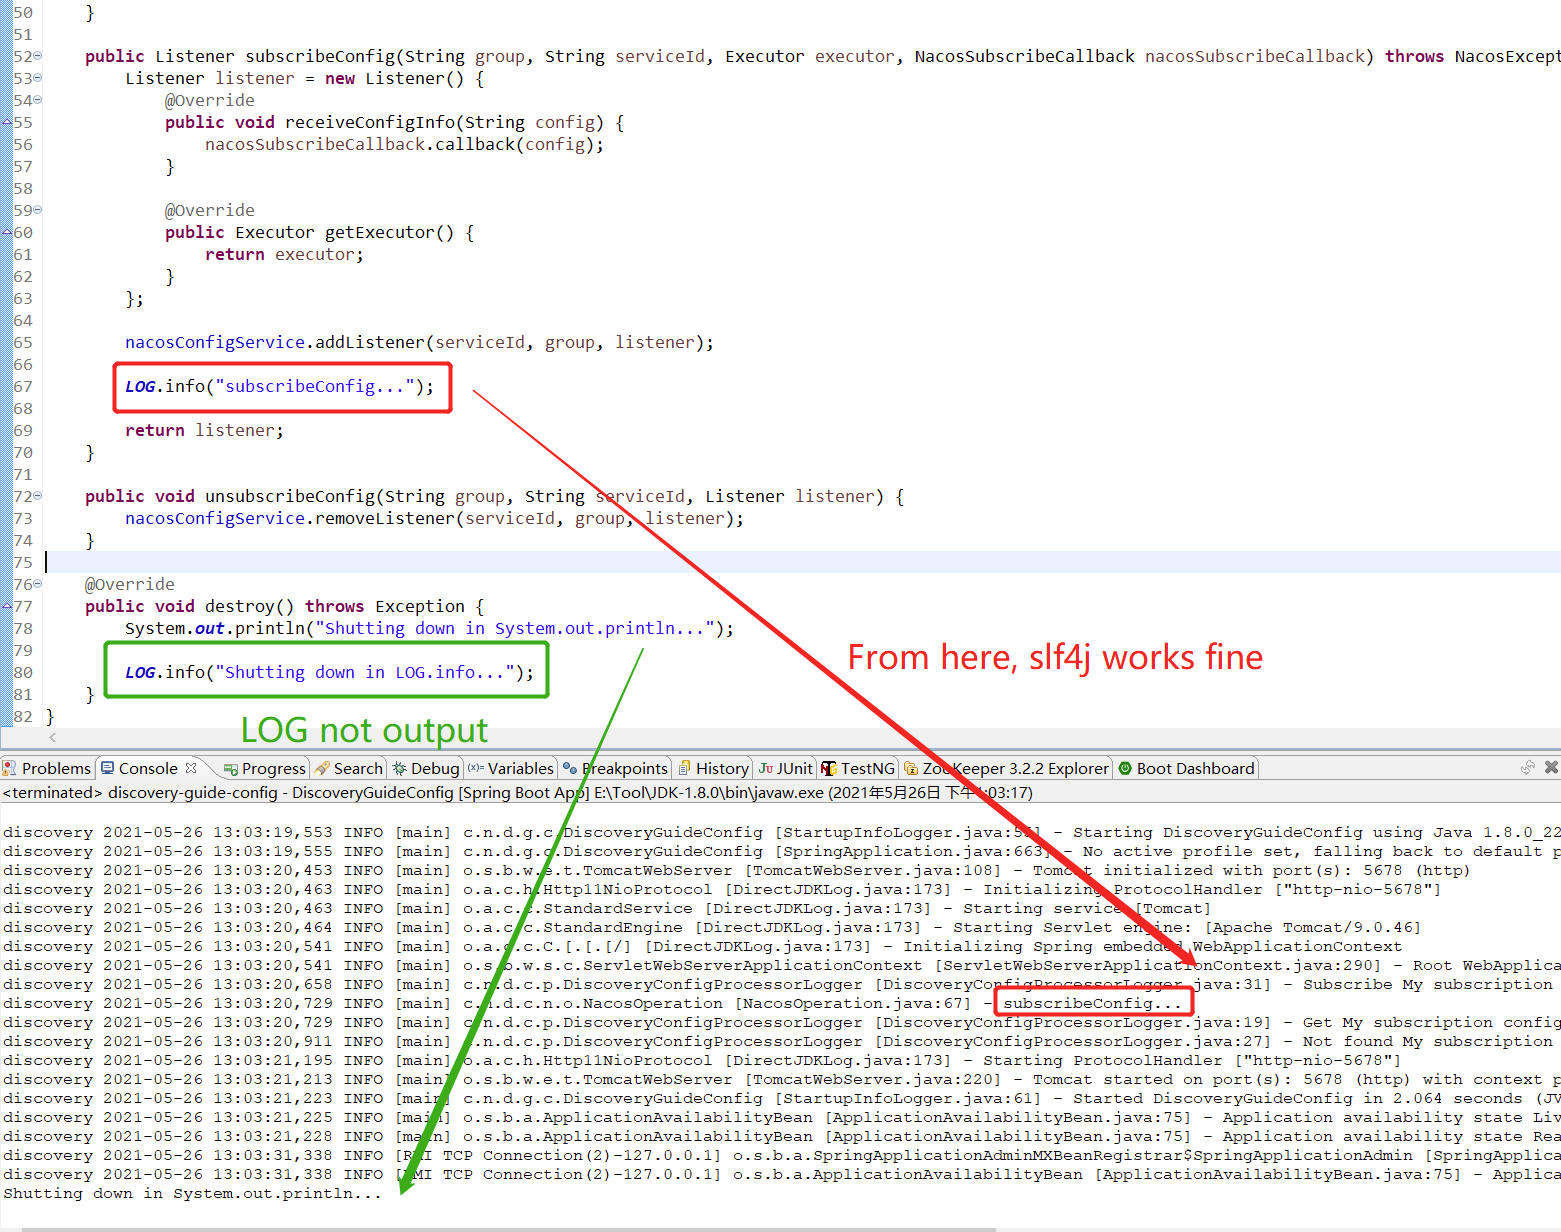Viewport: 1561px width, 1232px height.
Task: Click the 'return listener;' line
Action: (204, 430)
